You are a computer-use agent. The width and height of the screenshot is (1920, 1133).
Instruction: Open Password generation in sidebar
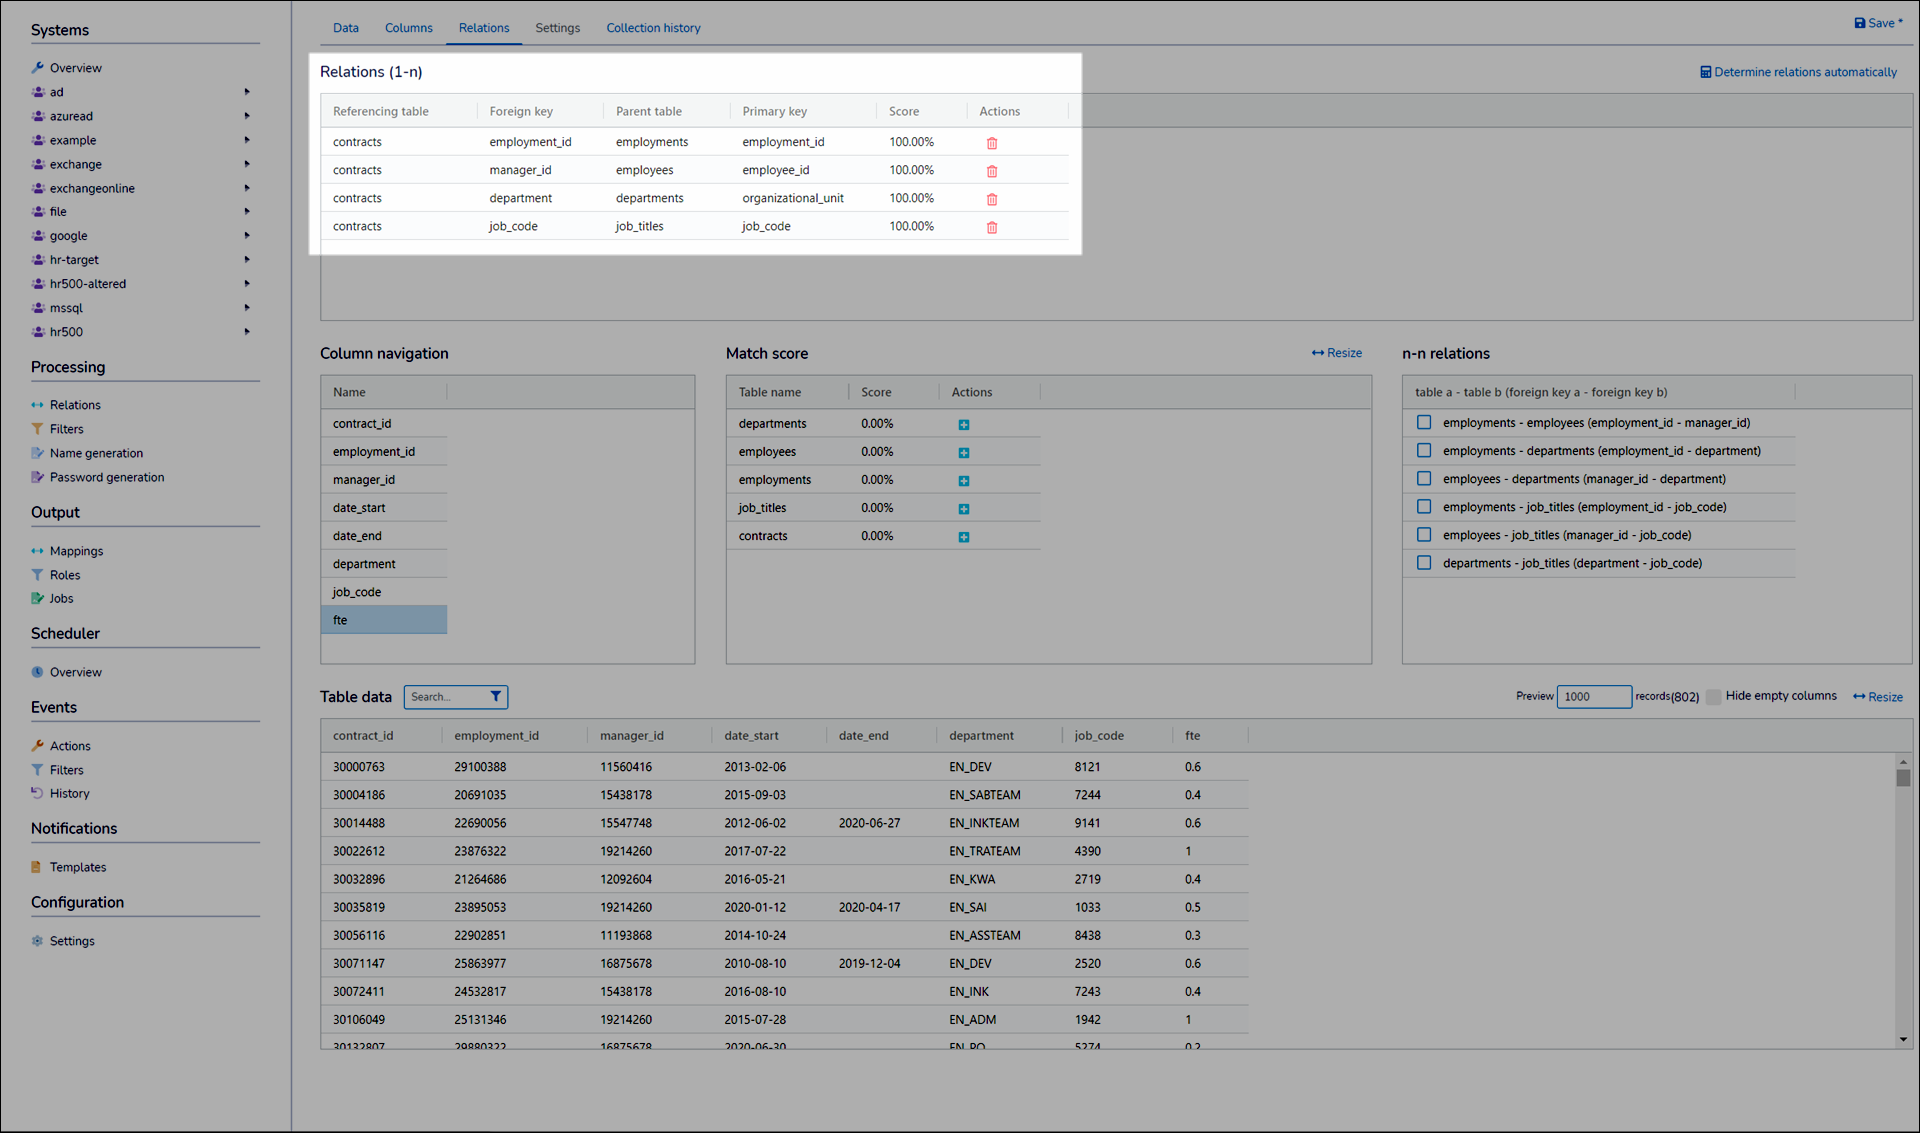click(x=107, y=477)
